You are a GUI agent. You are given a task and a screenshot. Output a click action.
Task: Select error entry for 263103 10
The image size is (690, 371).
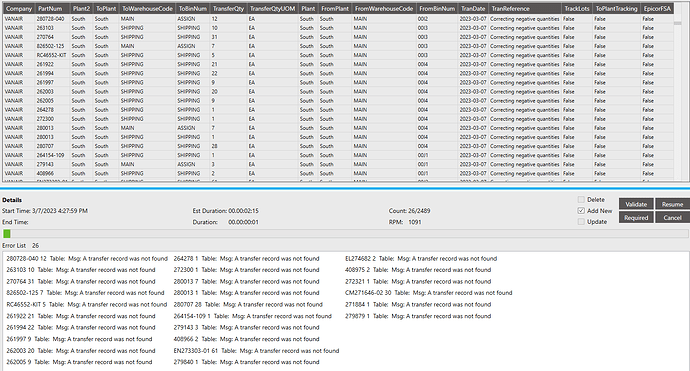coord(81,270)
